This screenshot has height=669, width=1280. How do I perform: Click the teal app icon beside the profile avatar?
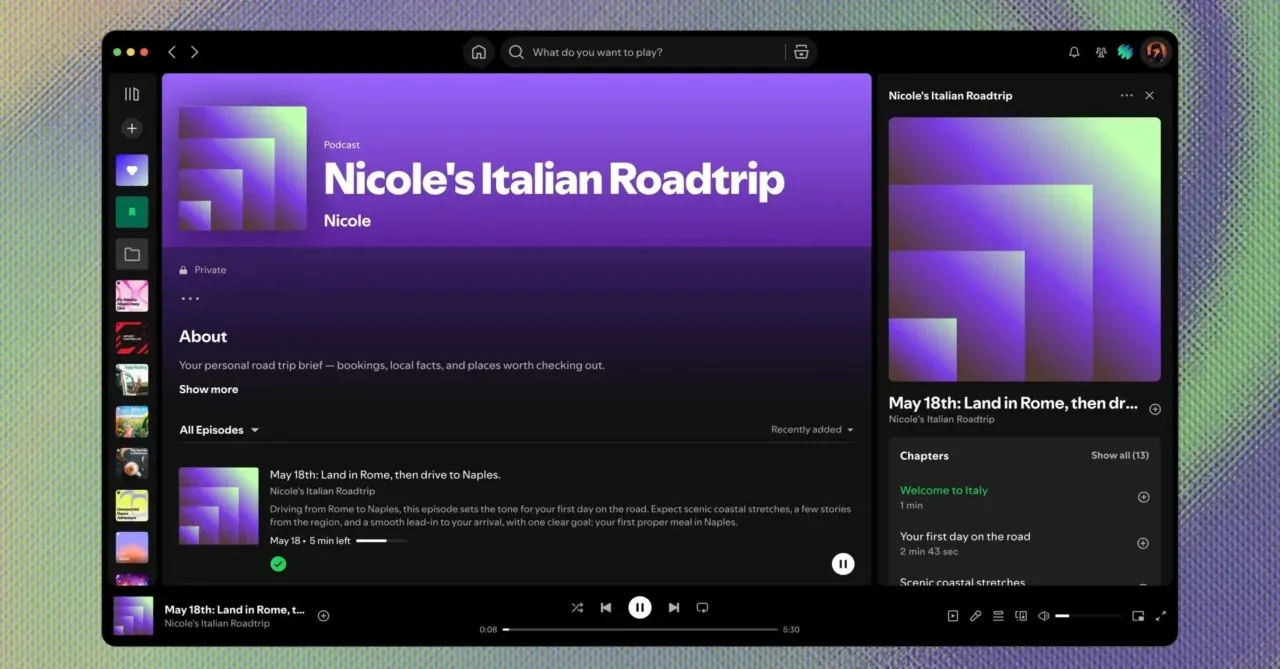[1125, 52]
